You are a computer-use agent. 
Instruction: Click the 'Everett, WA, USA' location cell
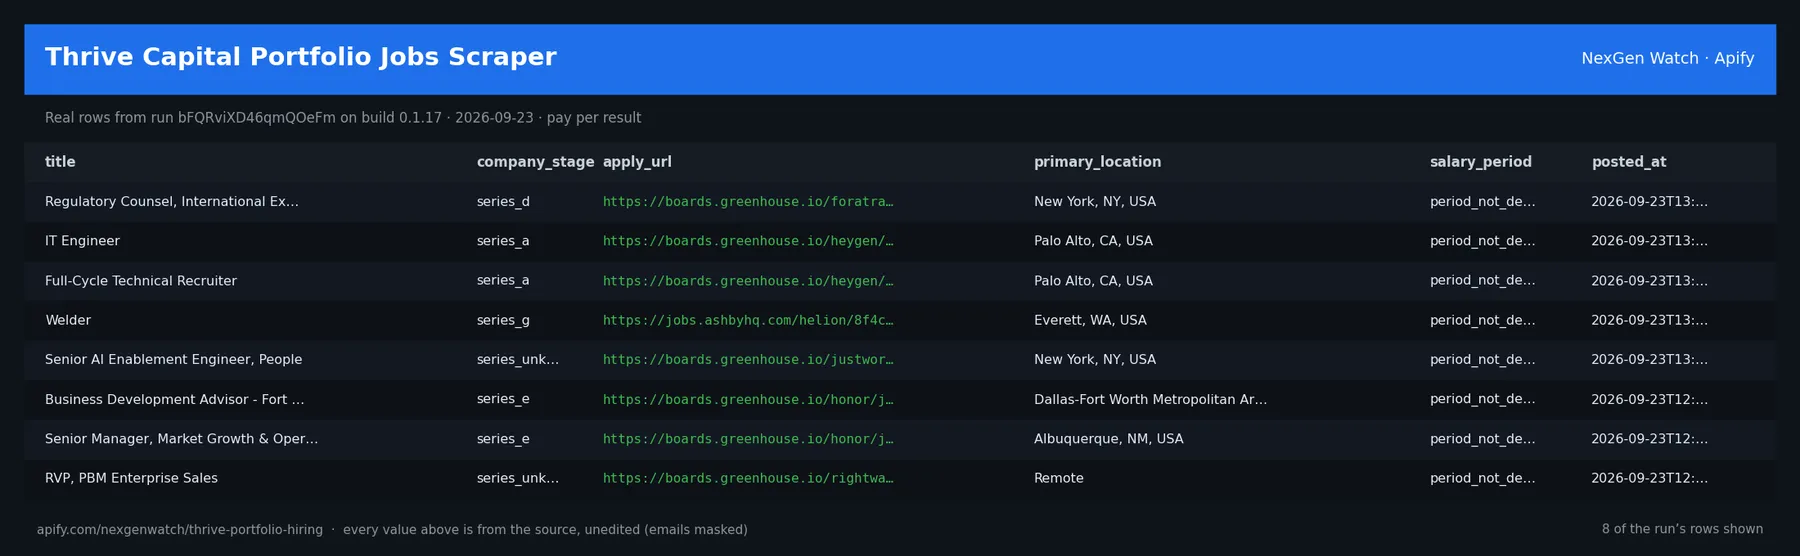pyautogui.click(x=1090, y=320)
